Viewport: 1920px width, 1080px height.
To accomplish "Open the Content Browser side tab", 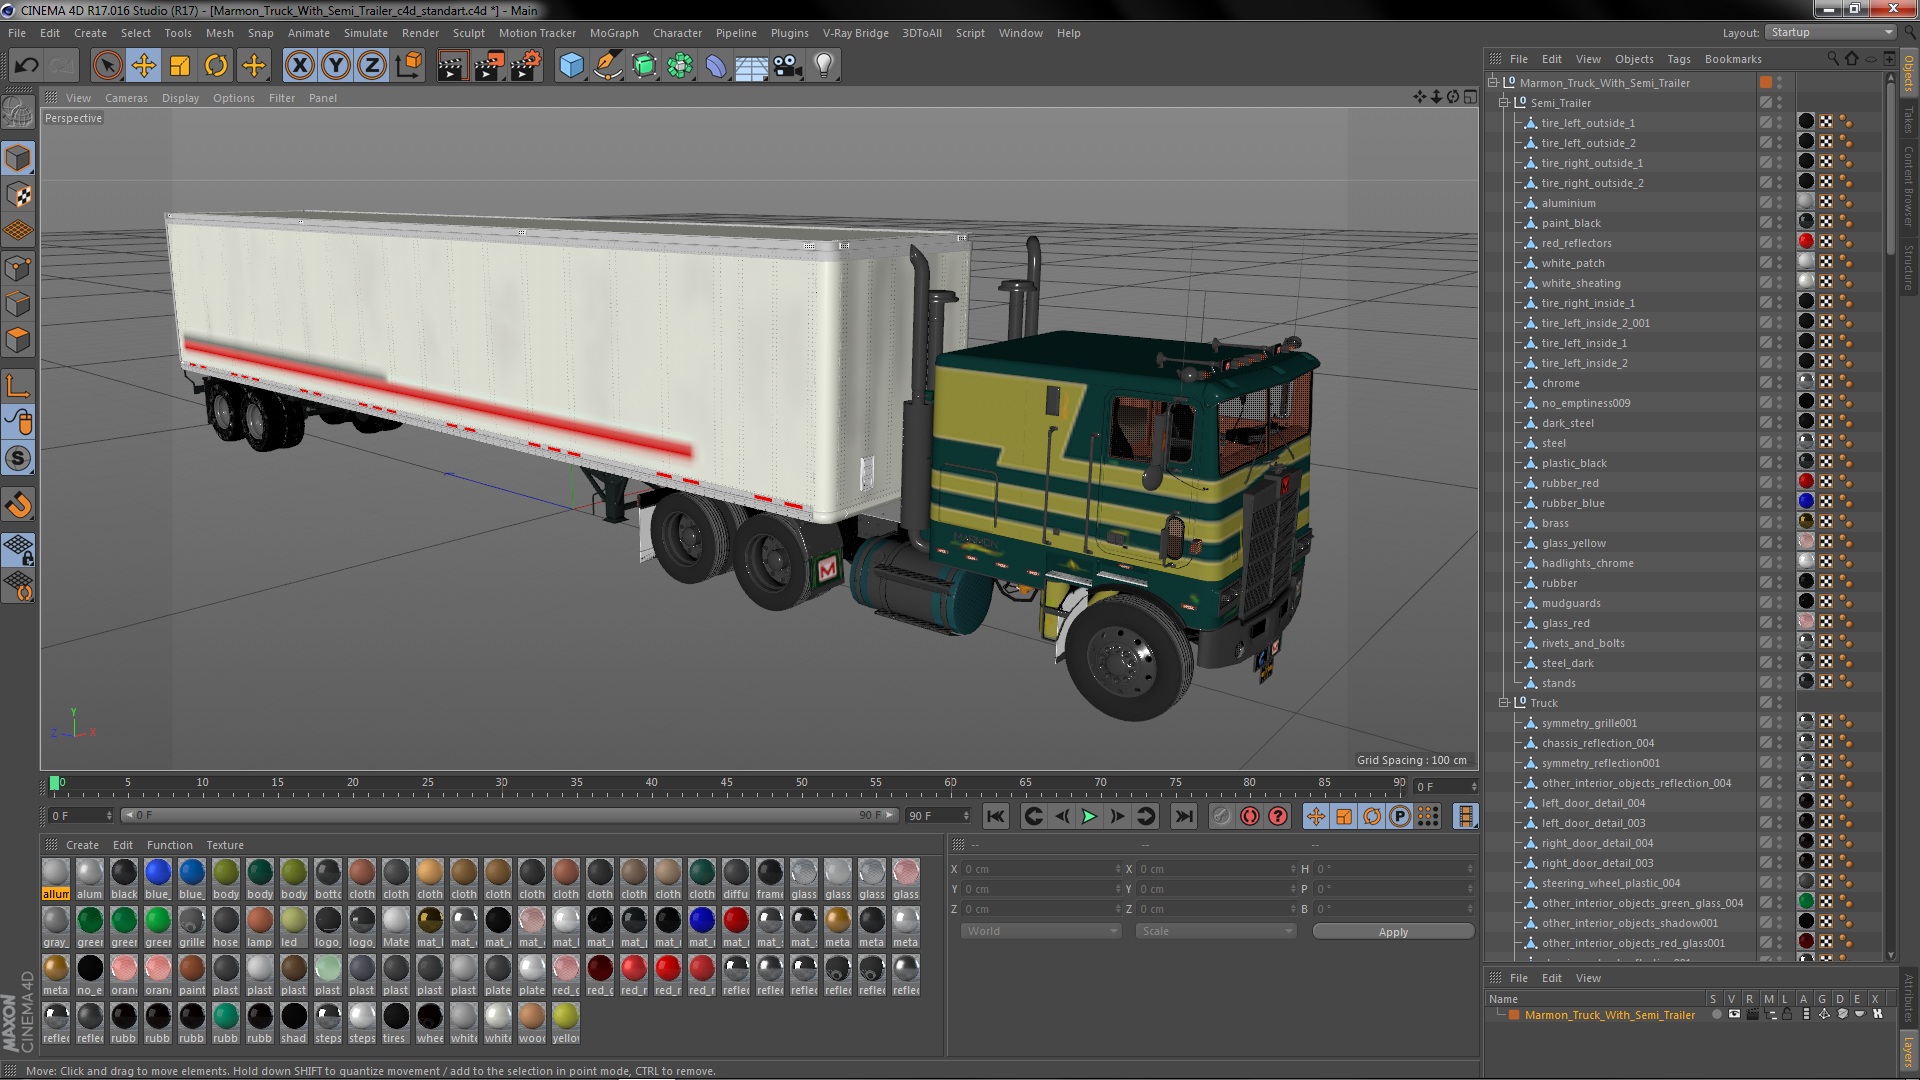I will point(1909,186).
